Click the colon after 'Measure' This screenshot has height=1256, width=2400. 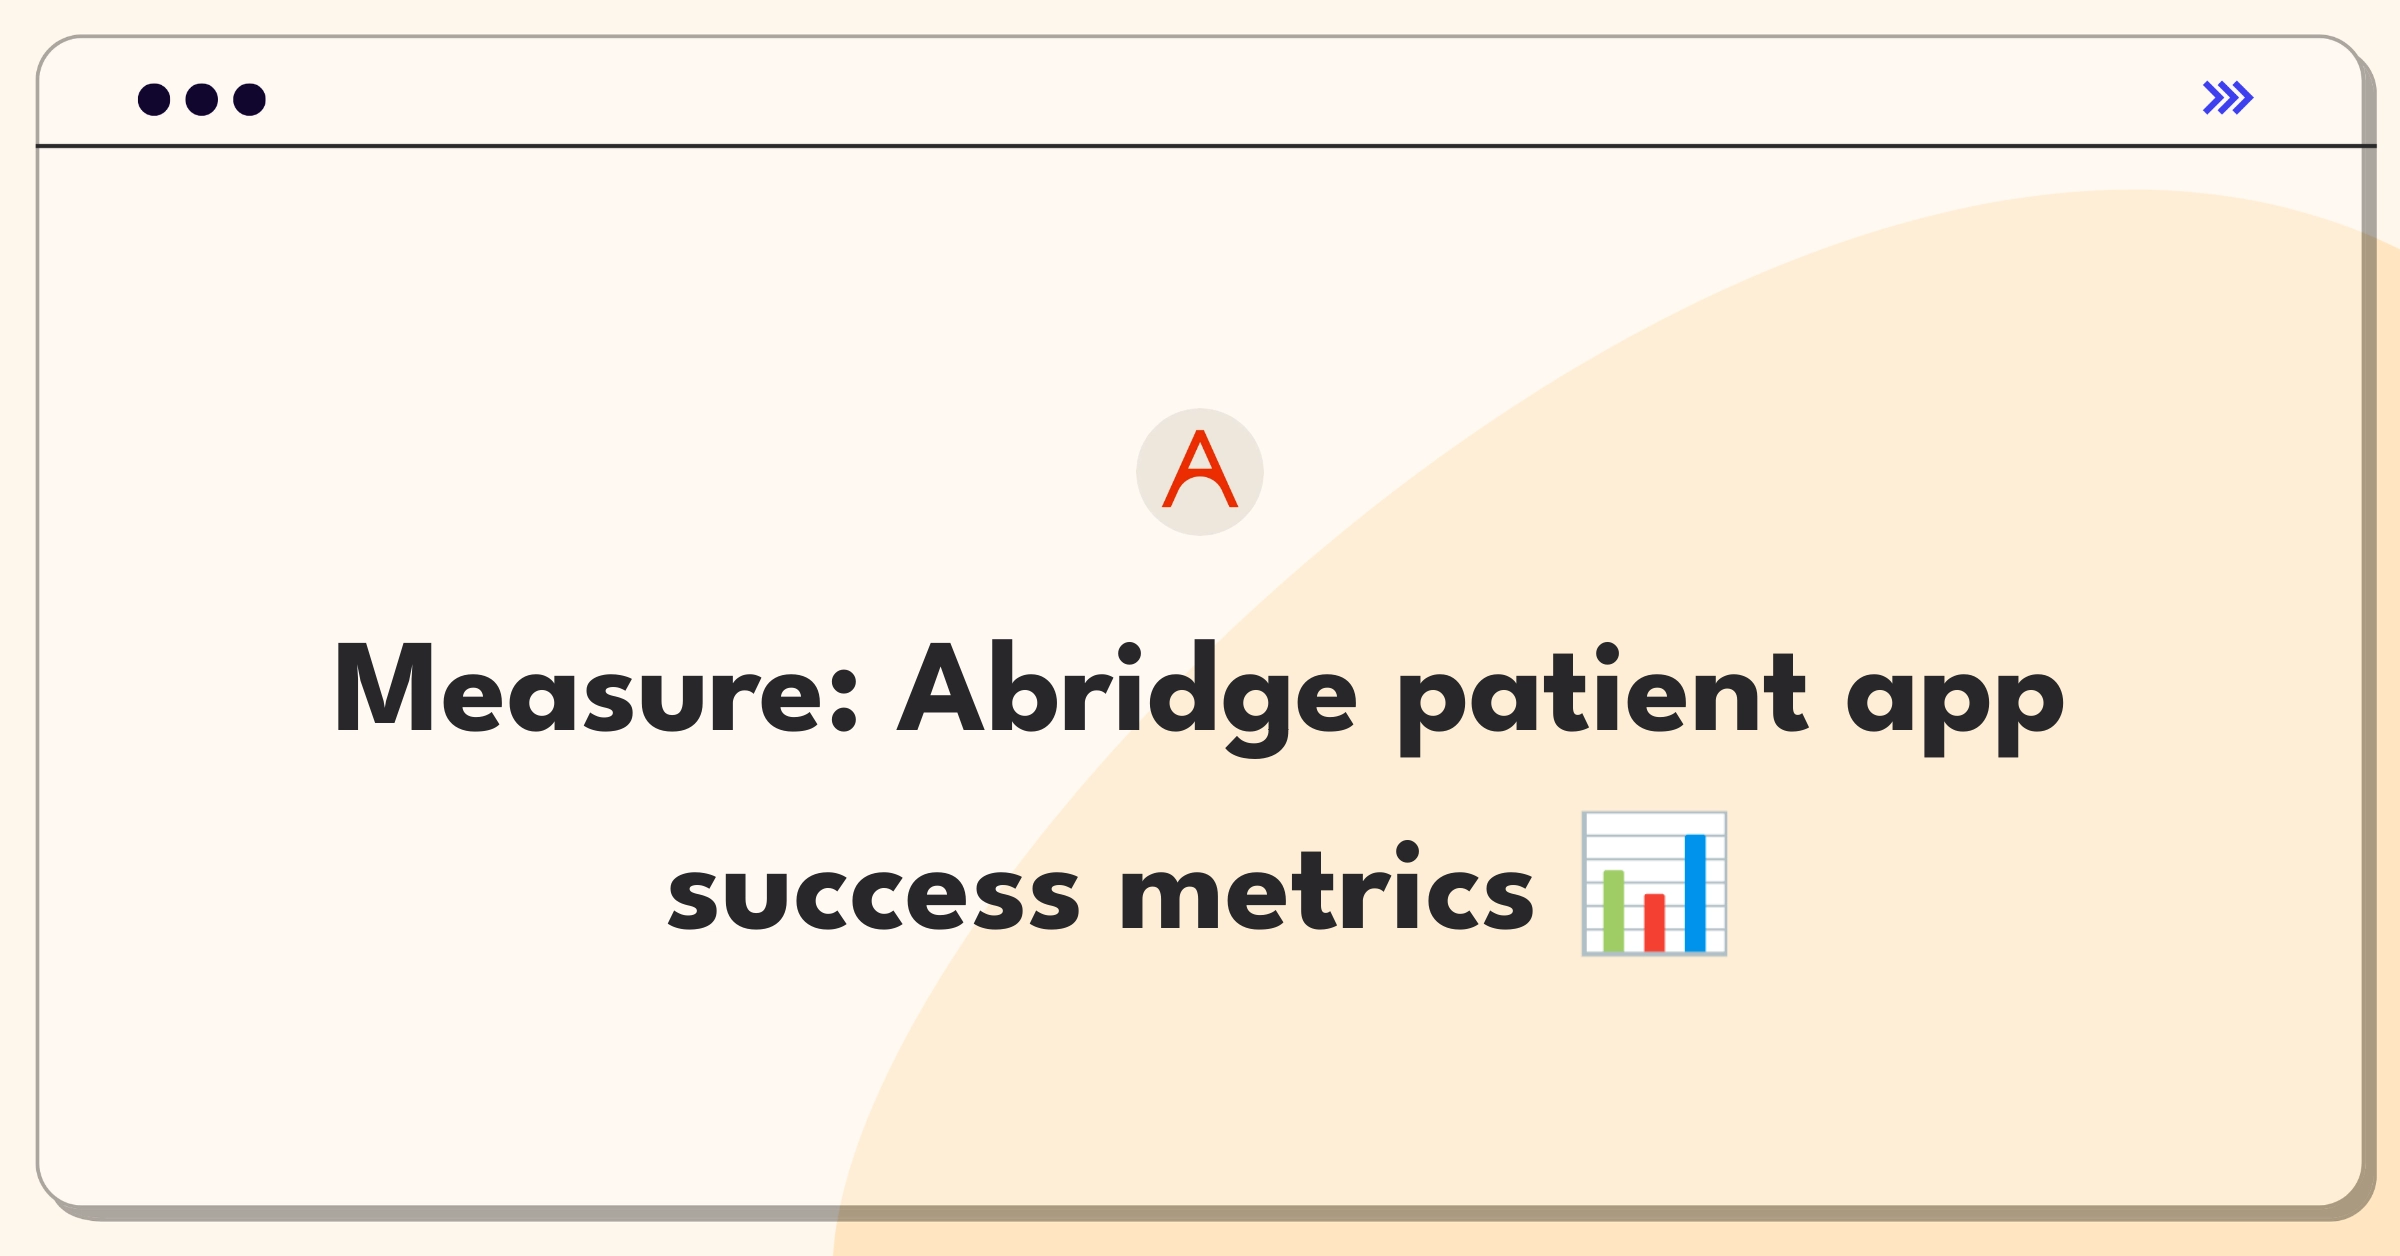tap(844, 697)
